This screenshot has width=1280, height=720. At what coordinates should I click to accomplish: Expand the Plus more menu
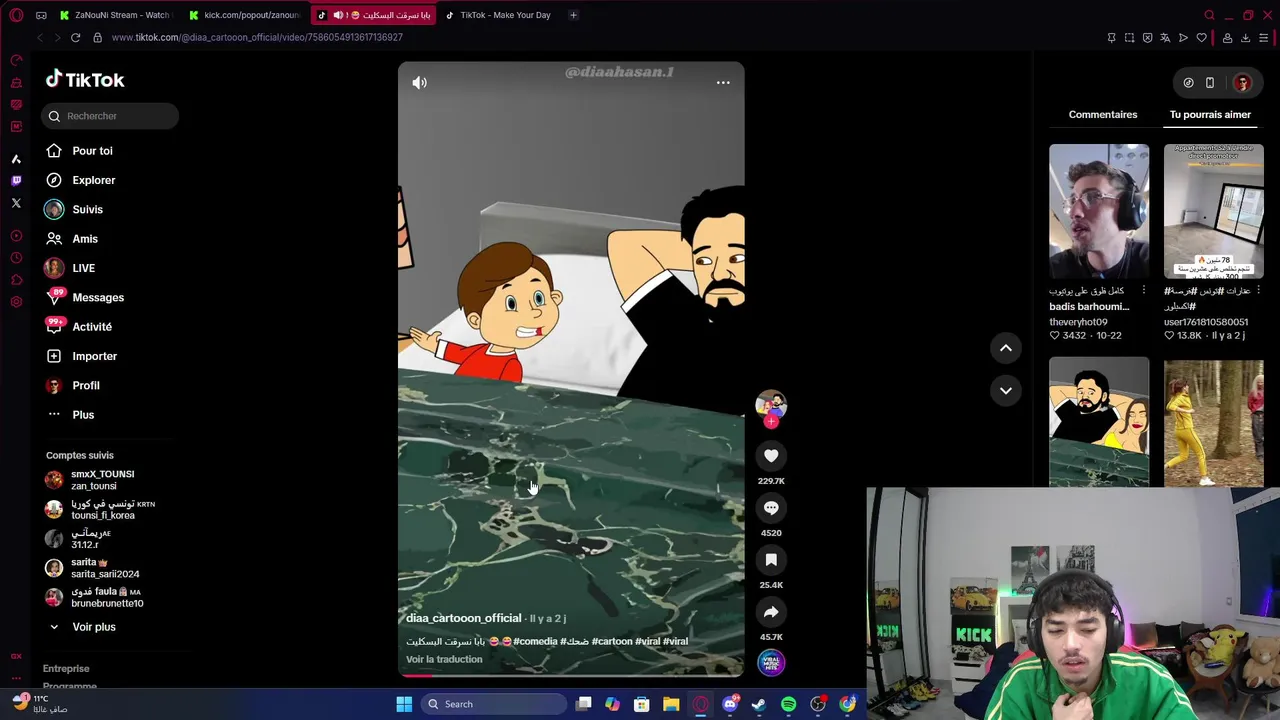pos(70,415)
